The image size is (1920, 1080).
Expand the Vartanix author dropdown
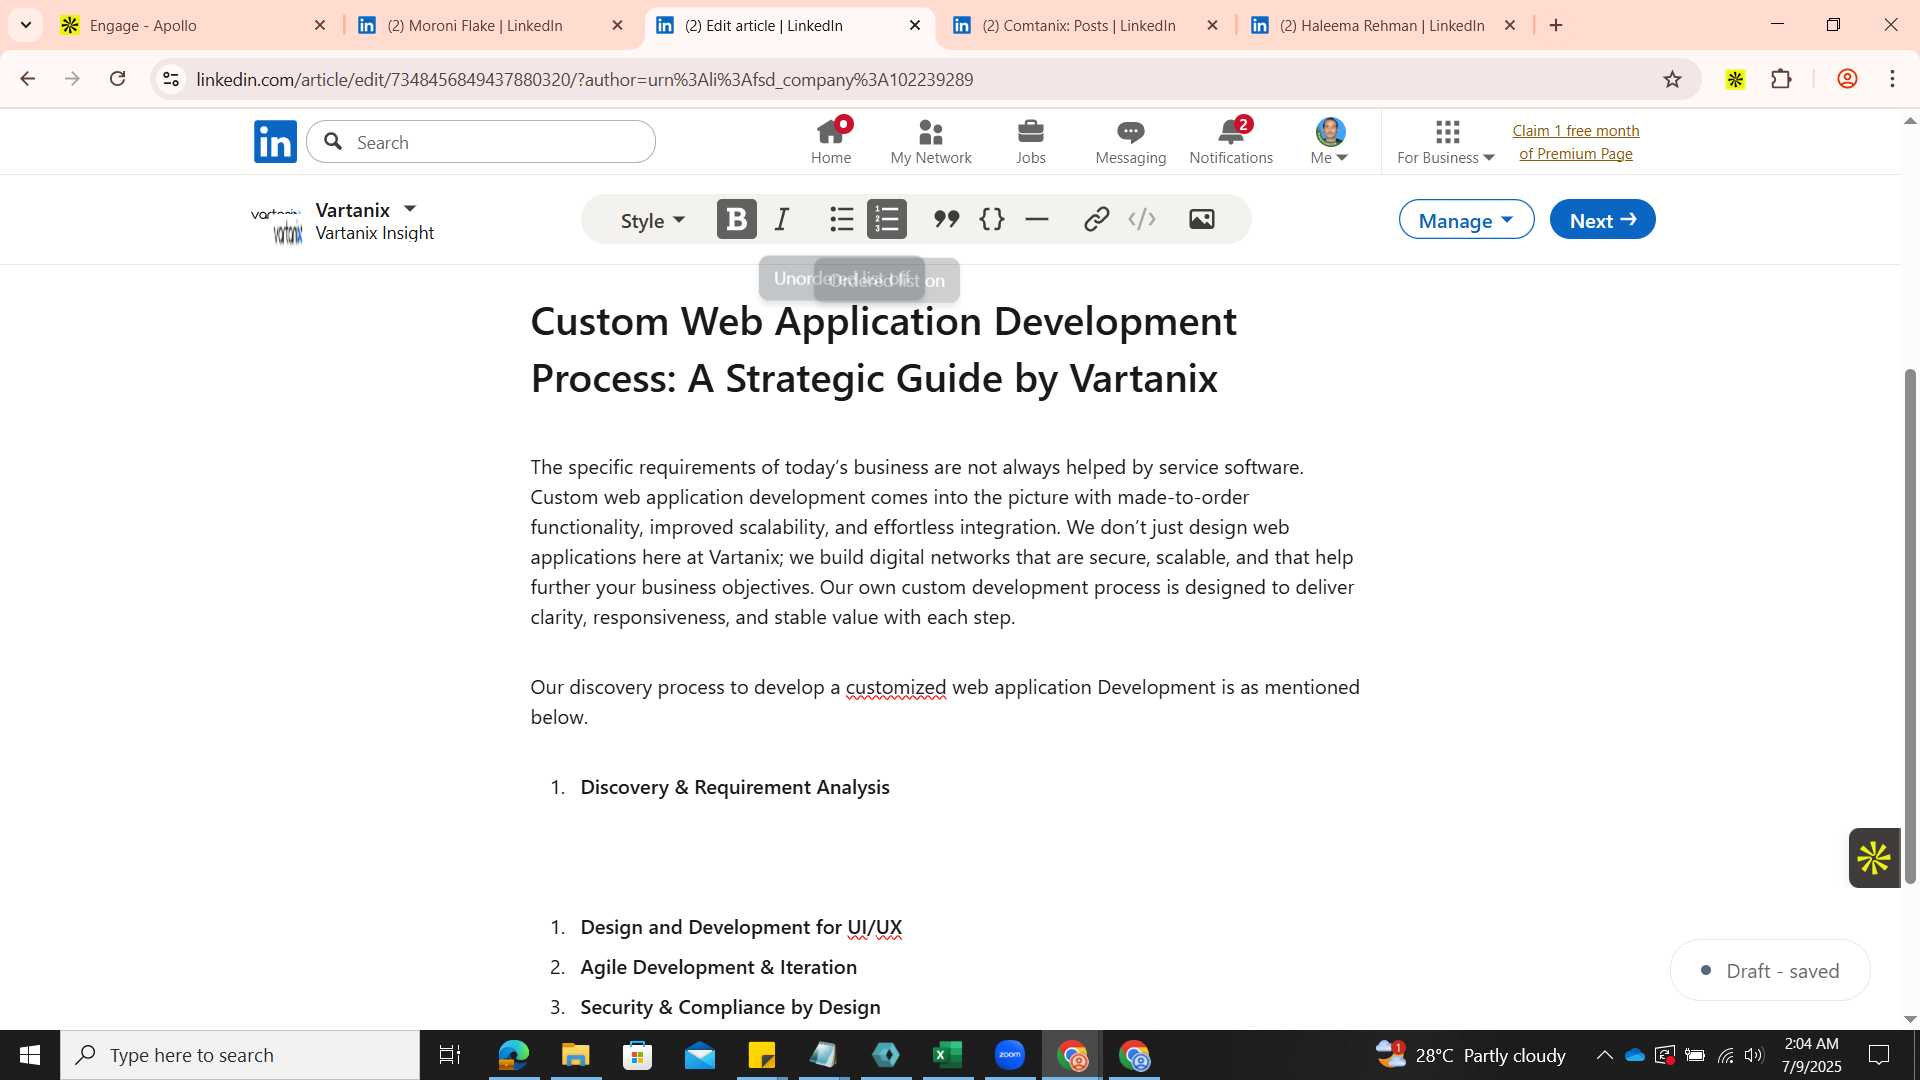[409, 209]
